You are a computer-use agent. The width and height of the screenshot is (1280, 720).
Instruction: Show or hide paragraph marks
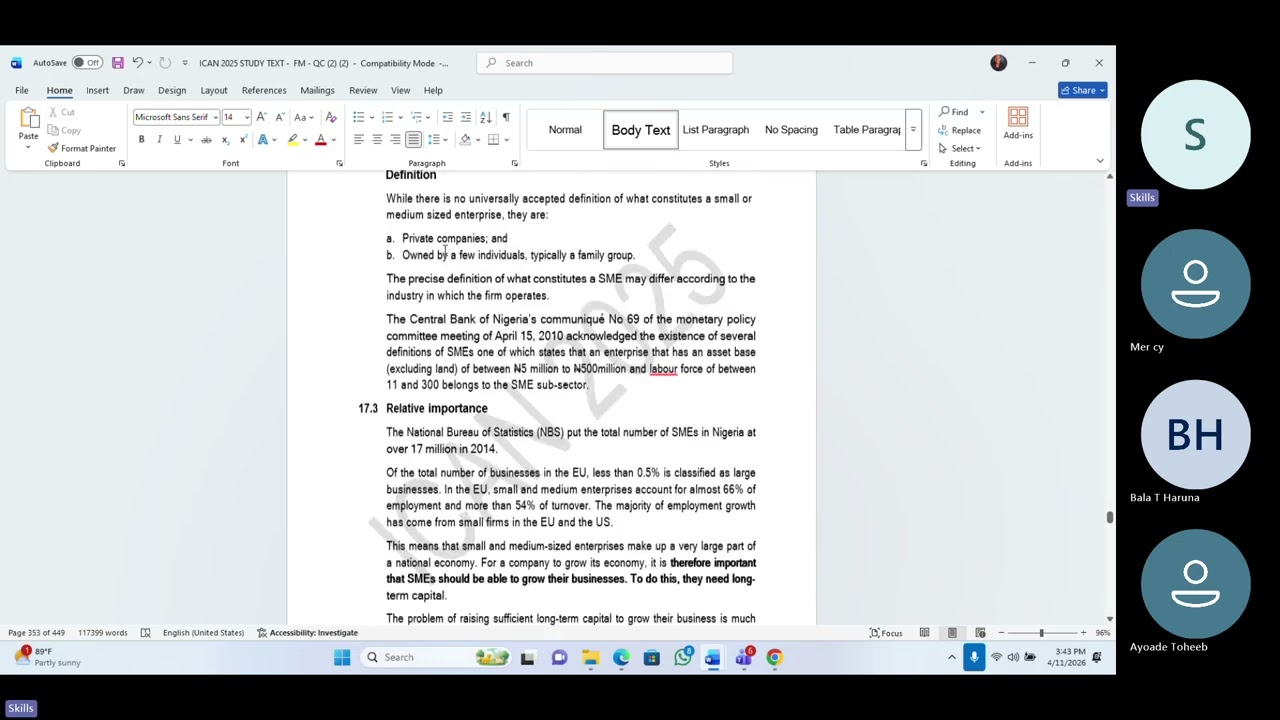(506, 117)
